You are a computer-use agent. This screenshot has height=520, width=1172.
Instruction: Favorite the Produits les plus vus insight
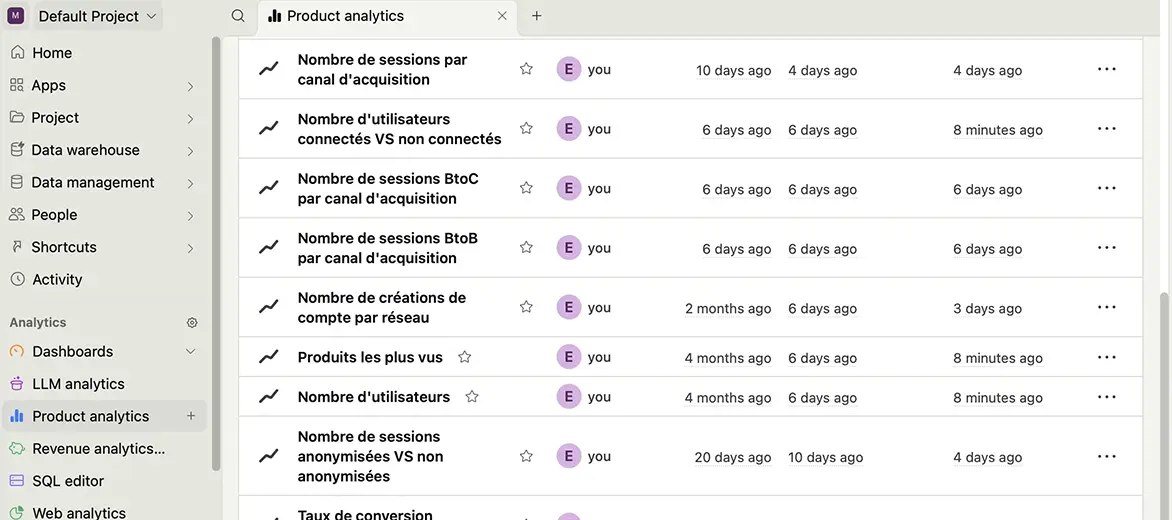pos(464,357)
